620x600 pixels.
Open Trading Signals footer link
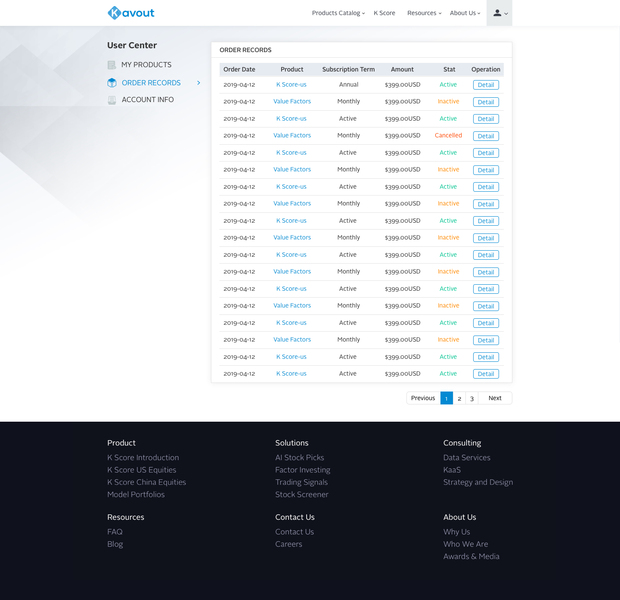301,482
